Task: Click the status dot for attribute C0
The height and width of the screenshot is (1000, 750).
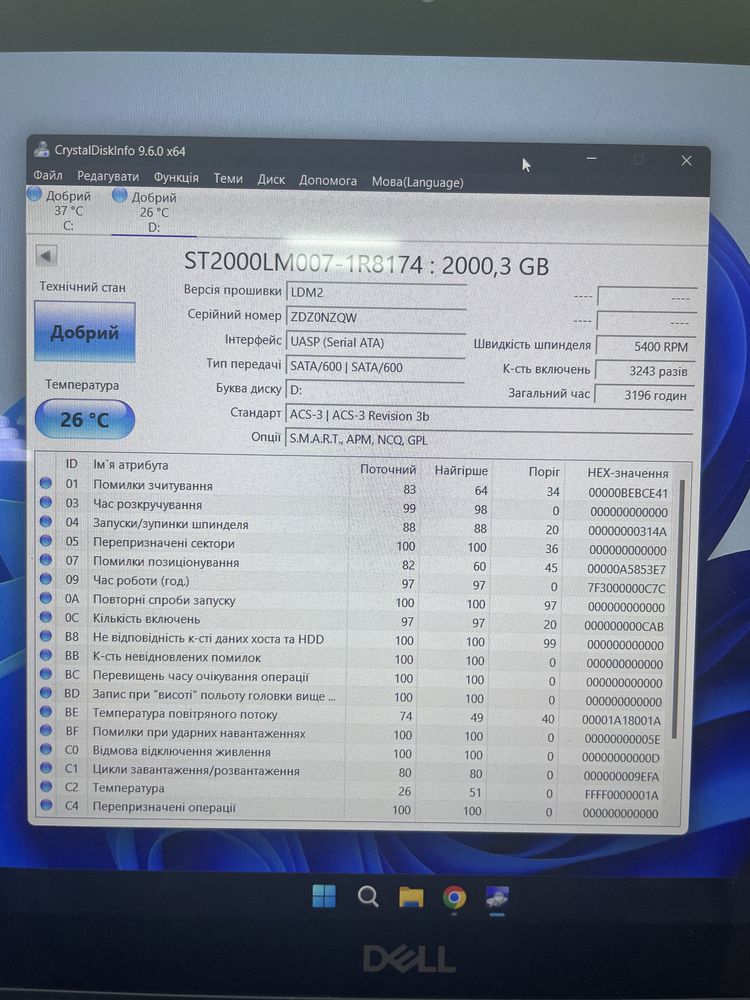Action: coord(45,749)
